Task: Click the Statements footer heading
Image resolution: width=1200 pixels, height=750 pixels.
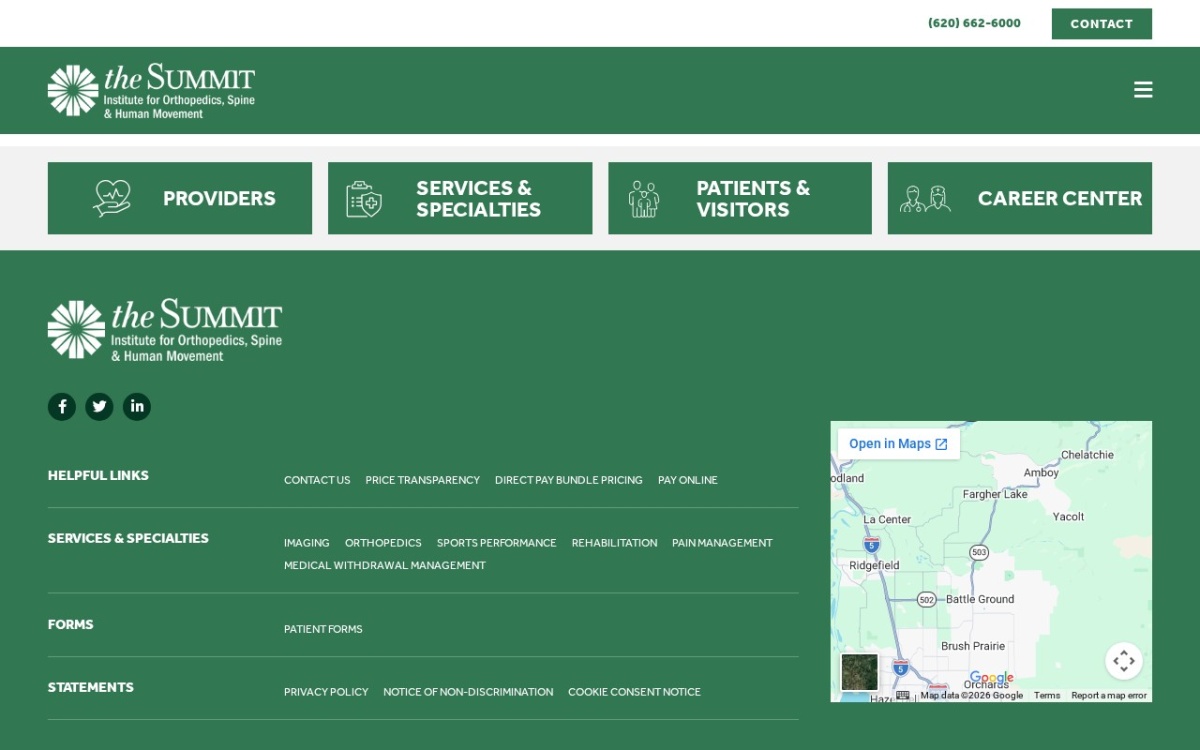Action: click(x=91, y=687)
